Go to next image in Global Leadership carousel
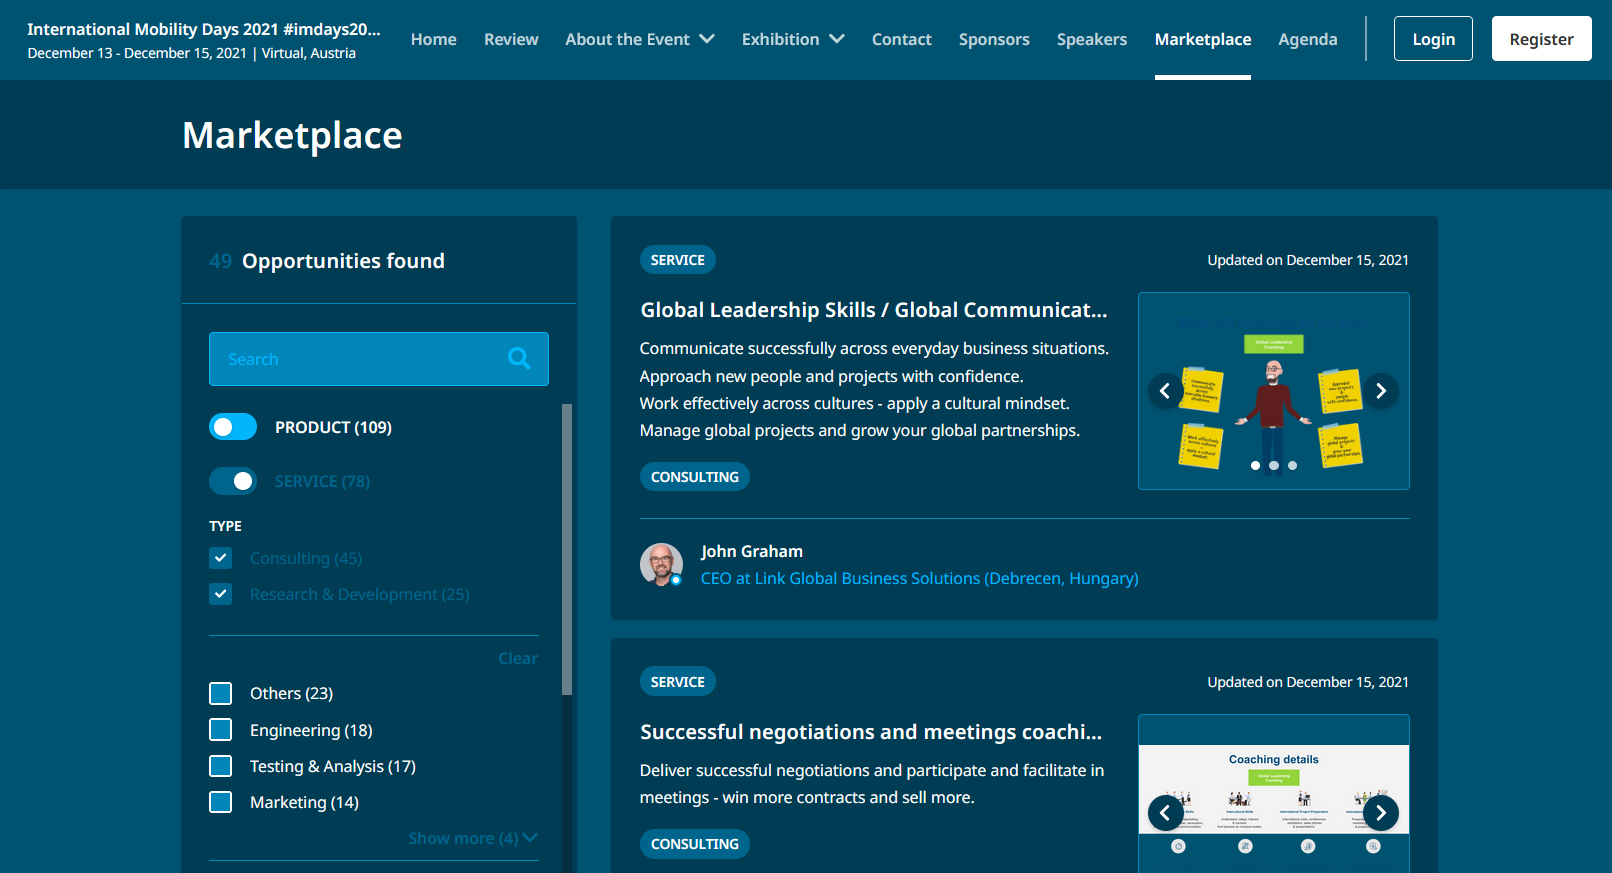The width and height of the screenshot is (1612, 873). click(x=1381, y=391)
